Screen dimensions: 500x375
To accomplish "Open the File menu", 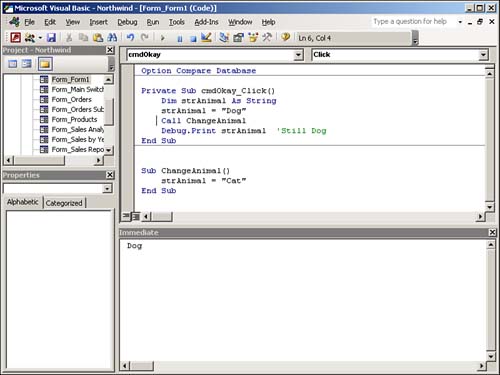I will tap(29, 22).
